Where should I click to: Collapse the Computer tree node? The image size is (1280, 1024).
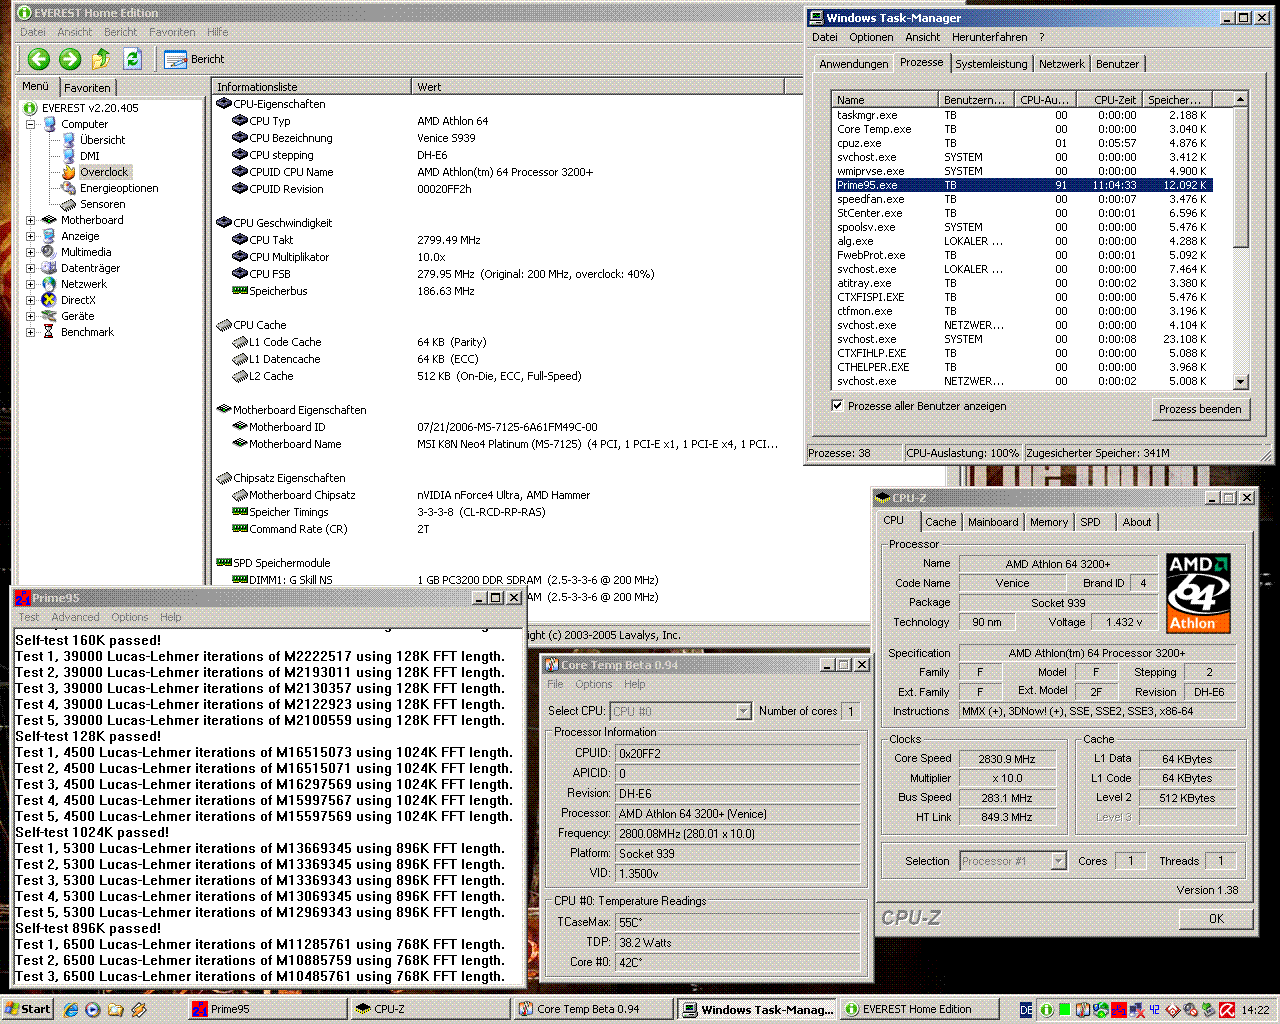click(x=30, y=124)
